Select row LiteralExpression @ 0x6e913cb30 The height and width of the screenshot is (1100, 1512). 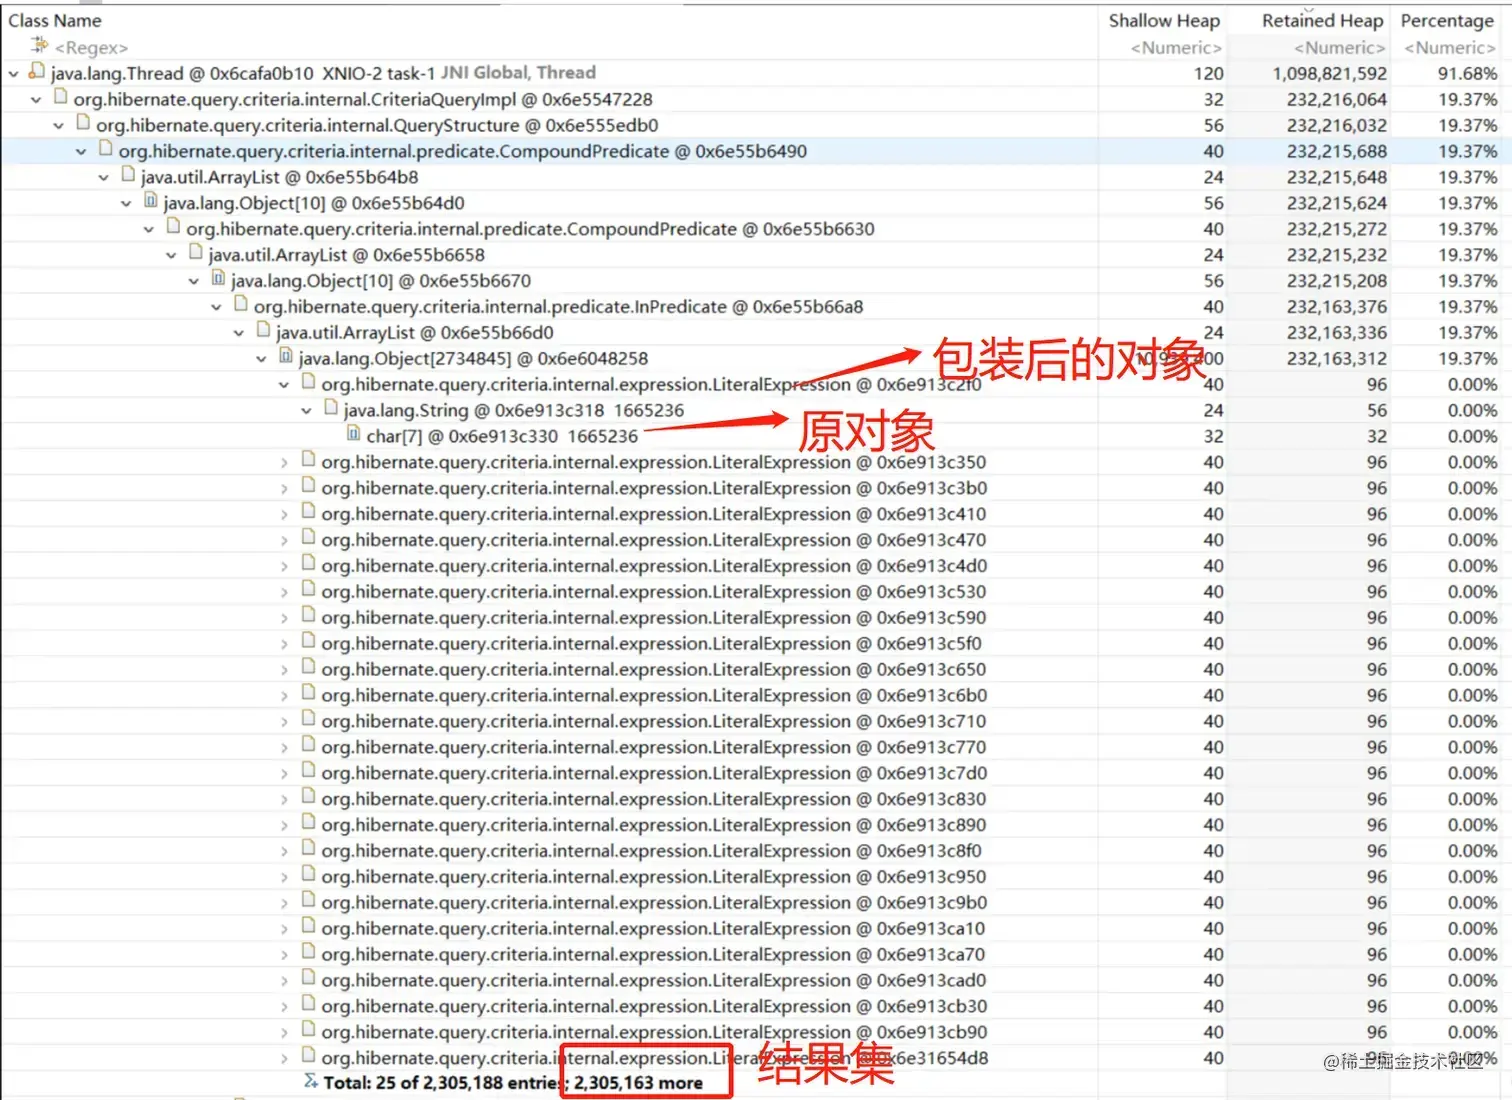point(654,1007)
